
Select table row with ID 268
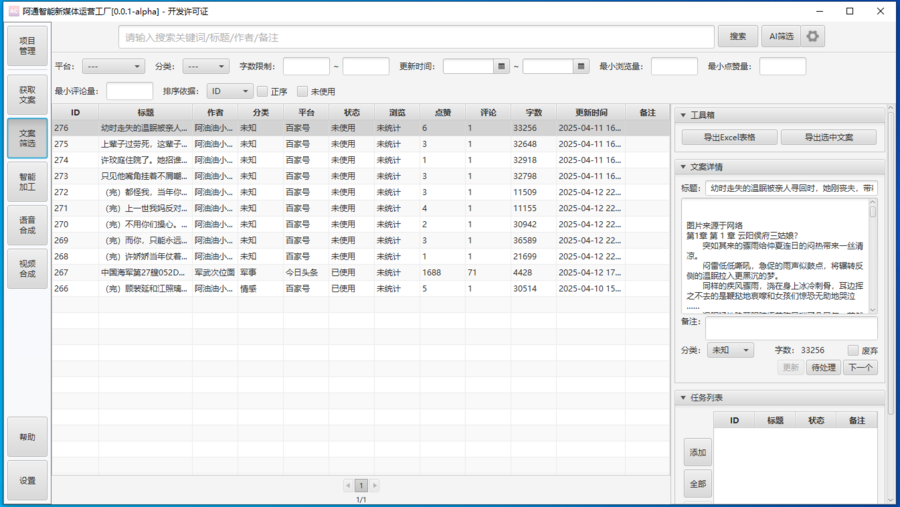361,257
